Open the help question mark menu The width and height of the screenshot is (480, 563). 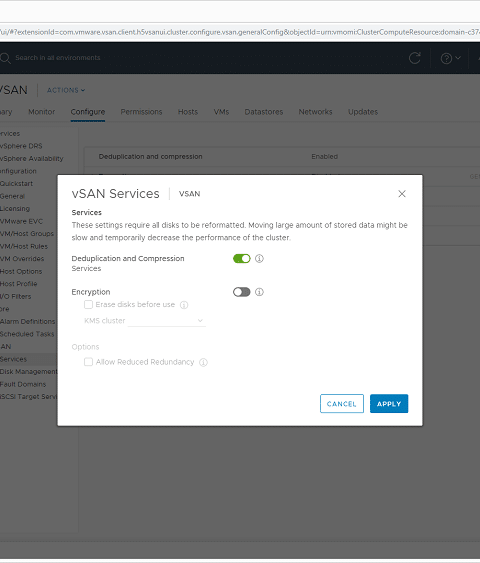coord(451,58)
